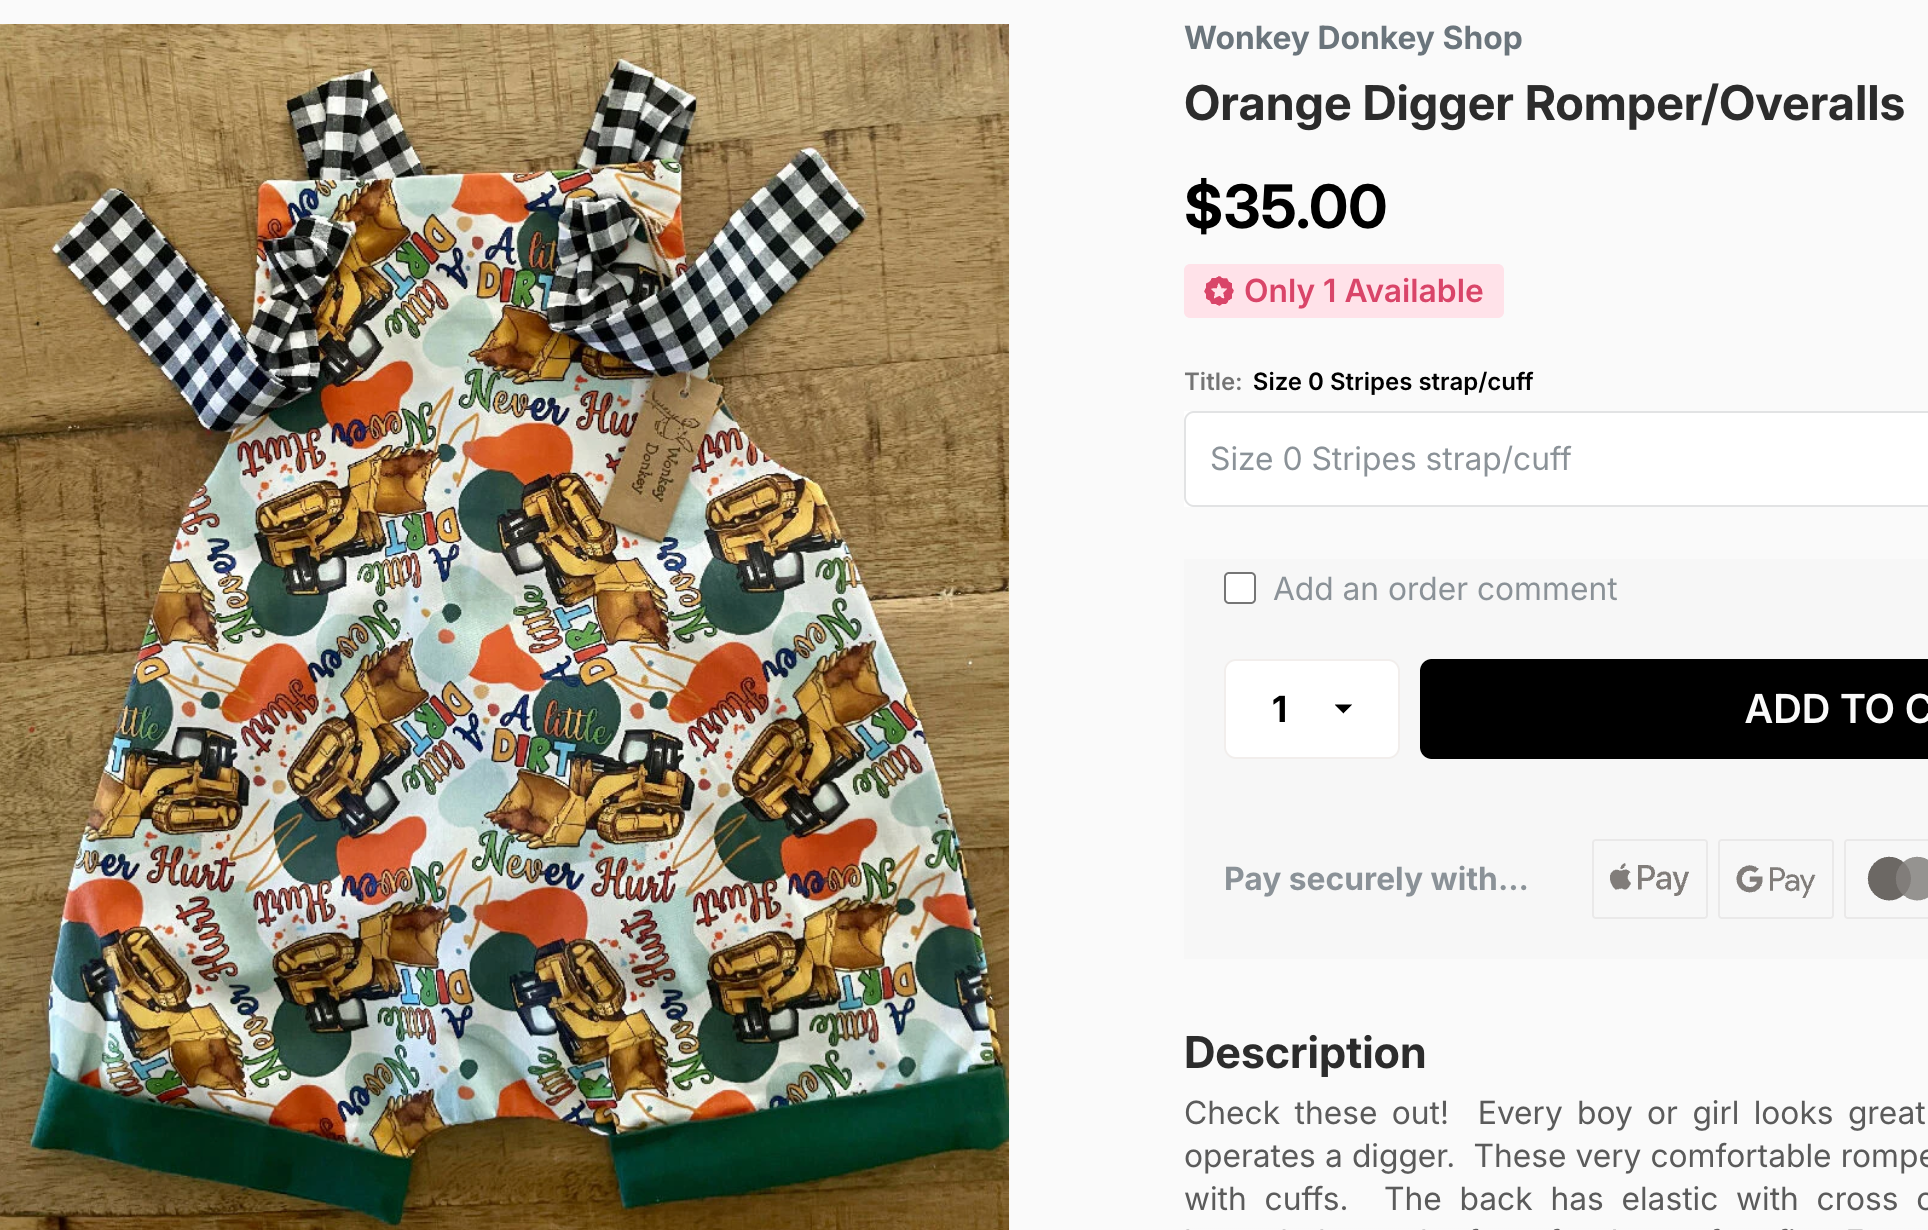This screenshot has height=1230, width=1928.
Task: Click the star icon in availability badge
Action: [x=1218, y=291]
